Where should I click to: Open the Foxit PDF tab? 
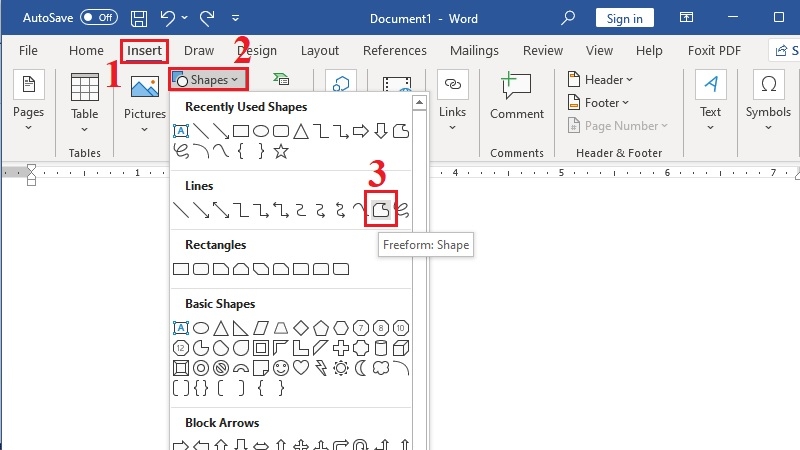[714, 51]
